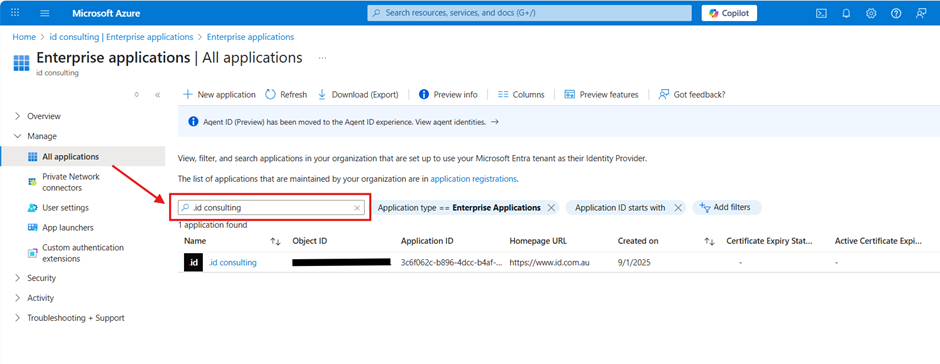The image size is (940, 364).
Task: Open the application registrations link
Action: 474,179
